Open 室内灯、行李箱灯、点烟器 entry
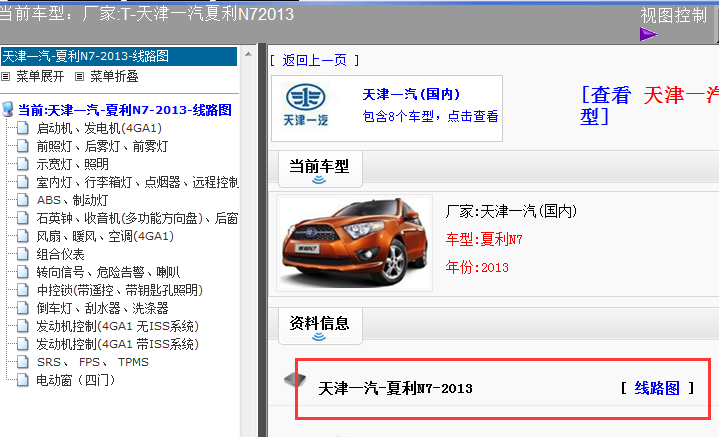 pyautogui.click(x=137, y=182)
